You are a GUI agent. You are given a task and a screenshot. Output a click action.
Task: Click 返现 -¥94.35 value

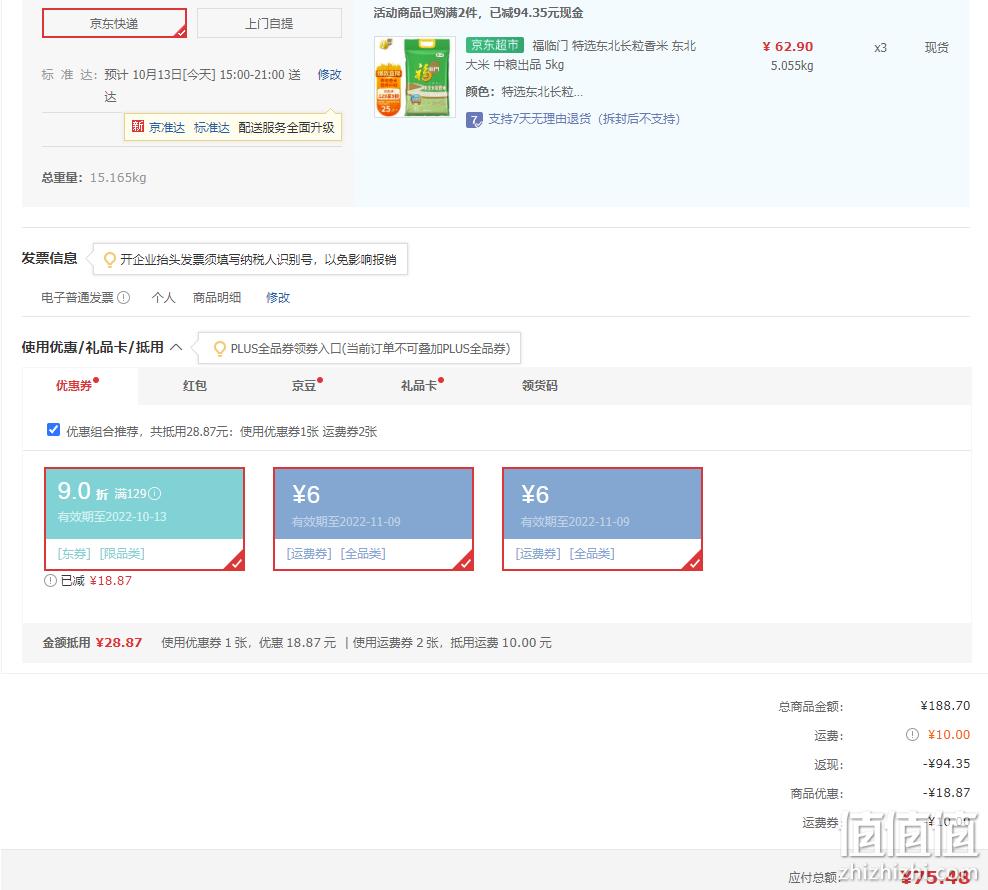click(946, 763)
